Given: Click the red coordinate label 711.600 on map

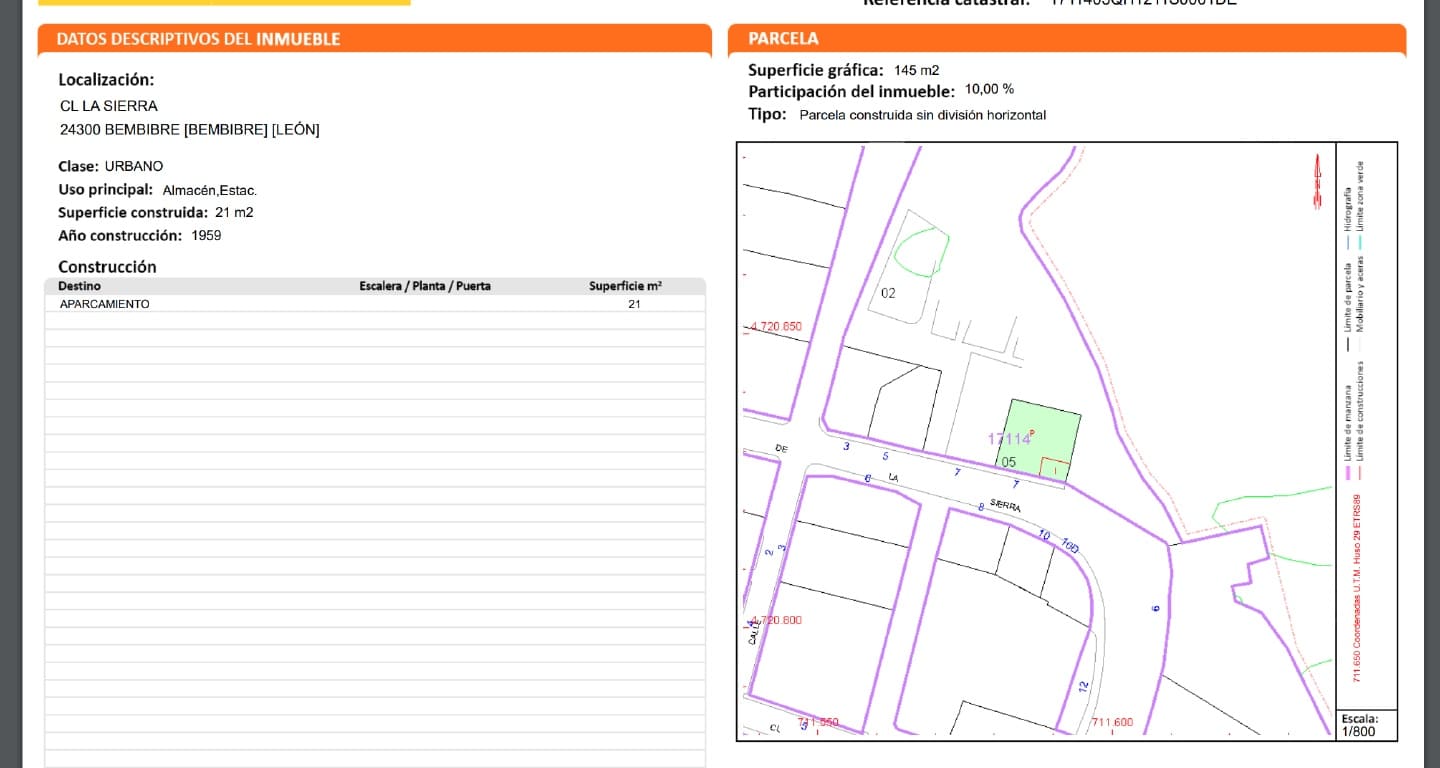Looking at the screenshot, I should click(x=1112, y=723).
